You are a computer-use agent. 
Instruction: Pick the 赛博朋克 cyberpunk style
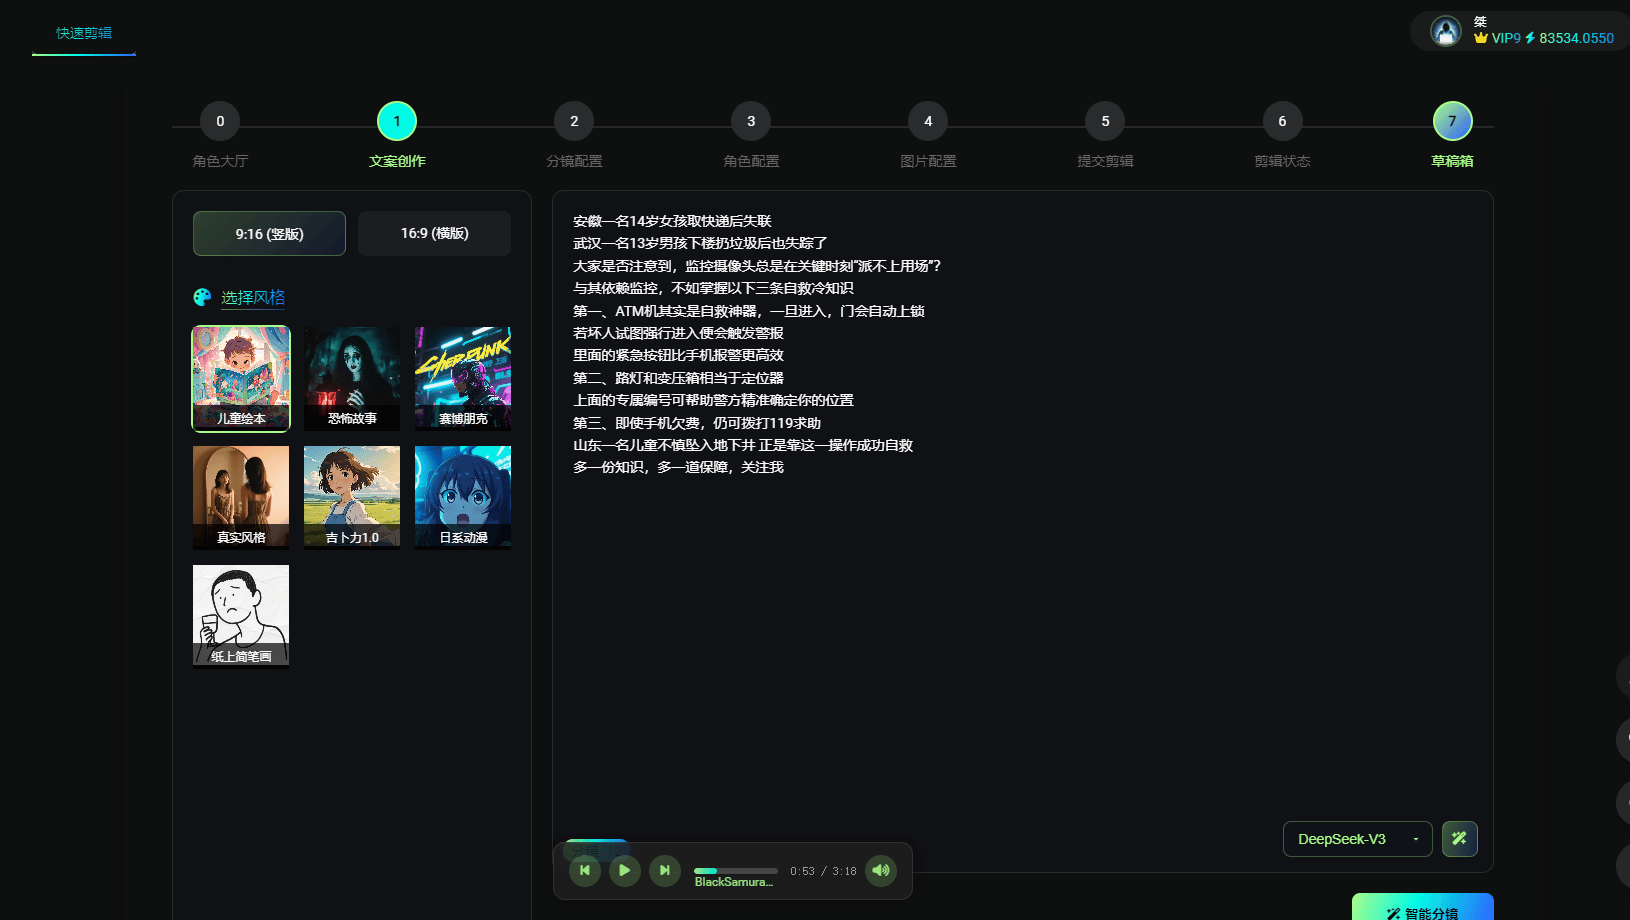(x=463, y=378)
